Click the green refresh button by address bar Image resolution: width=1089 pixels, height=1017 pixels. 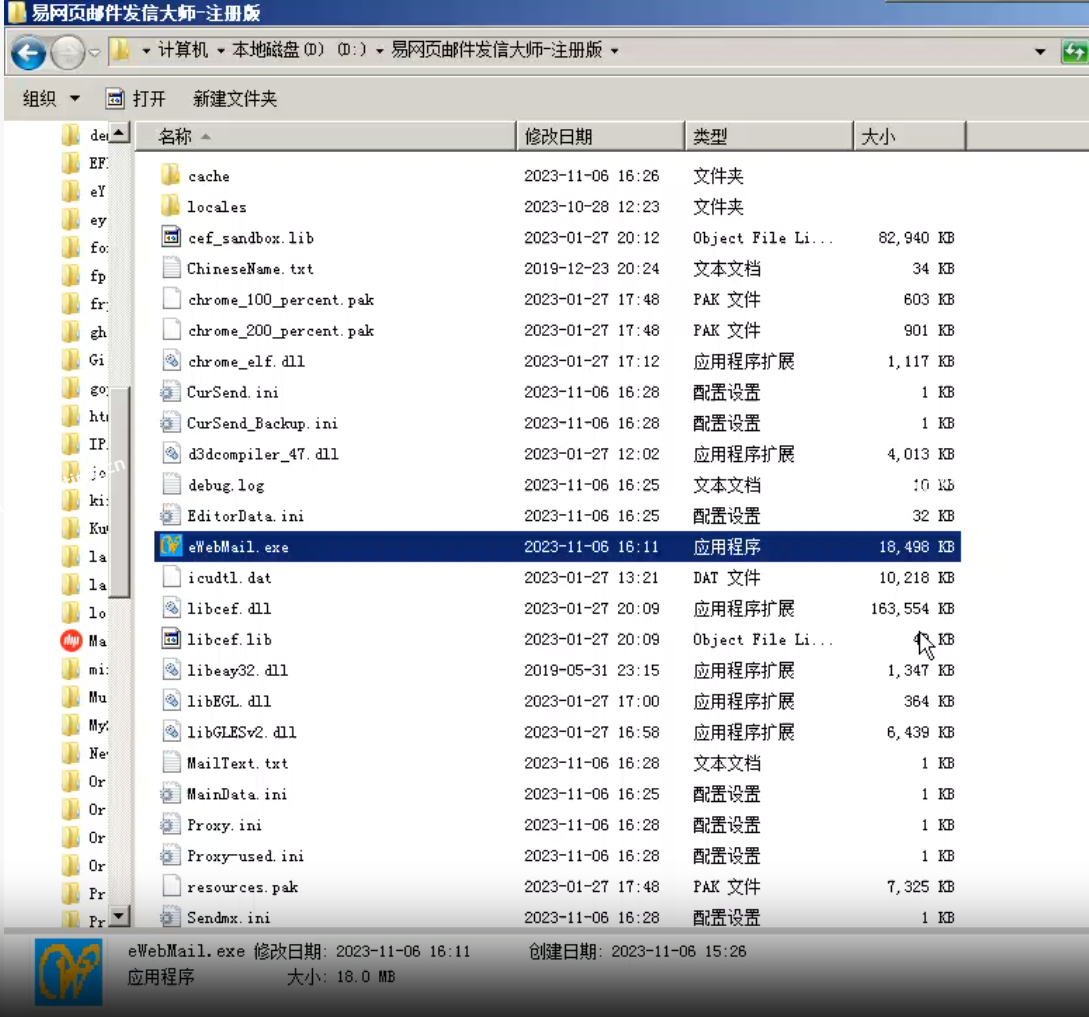coord(1074,51)
